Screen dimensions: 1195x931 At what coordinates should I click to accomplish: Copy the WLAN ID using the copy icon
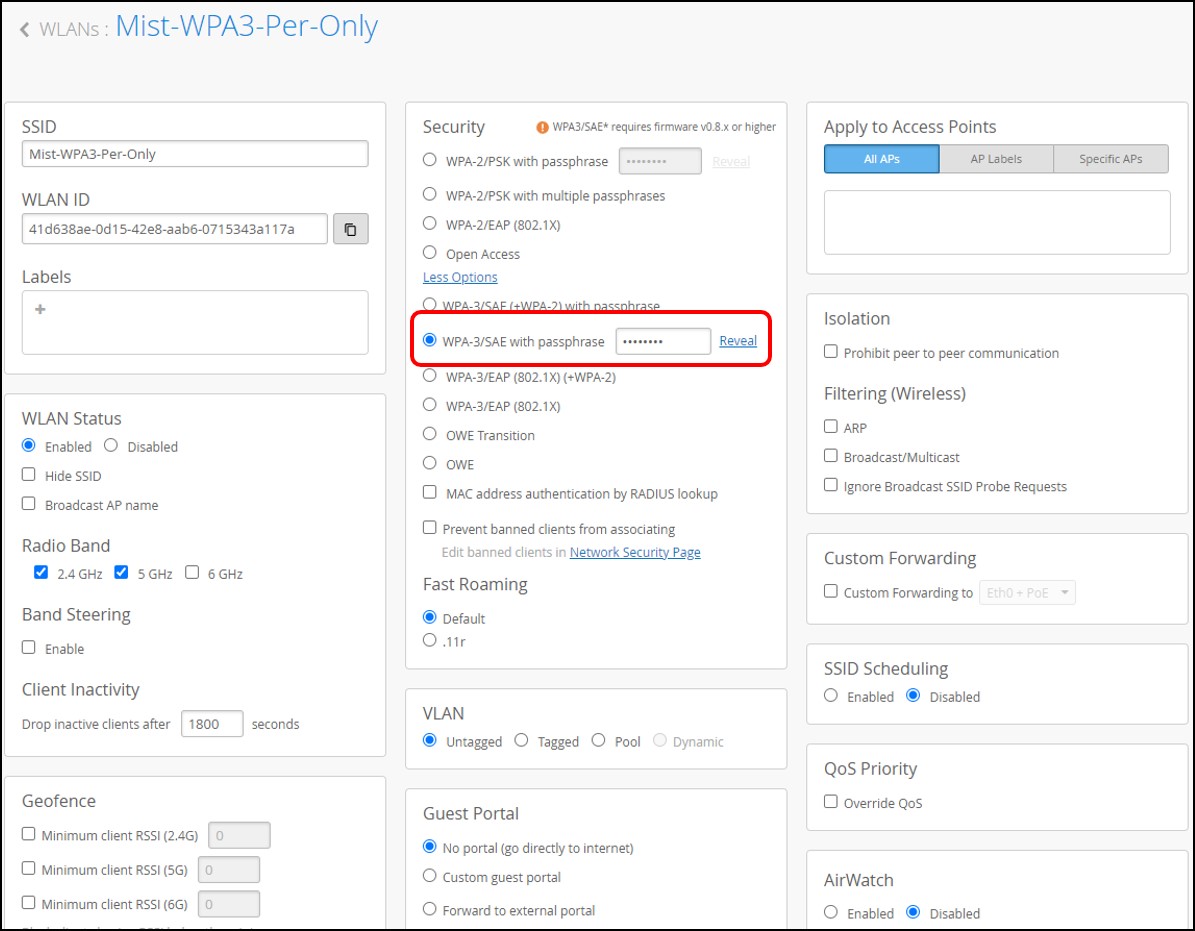click(x=349, y=228)
